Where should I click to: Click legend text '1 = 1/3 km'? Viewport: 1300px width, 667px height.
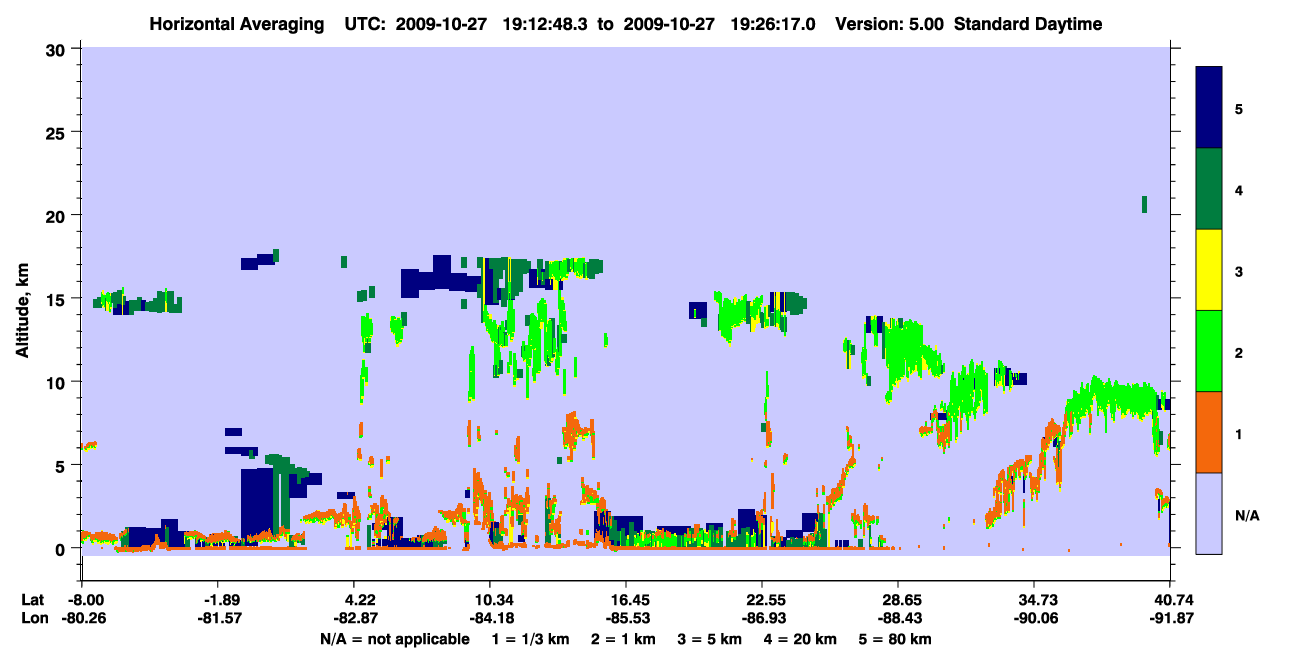[x=529, y=639]
